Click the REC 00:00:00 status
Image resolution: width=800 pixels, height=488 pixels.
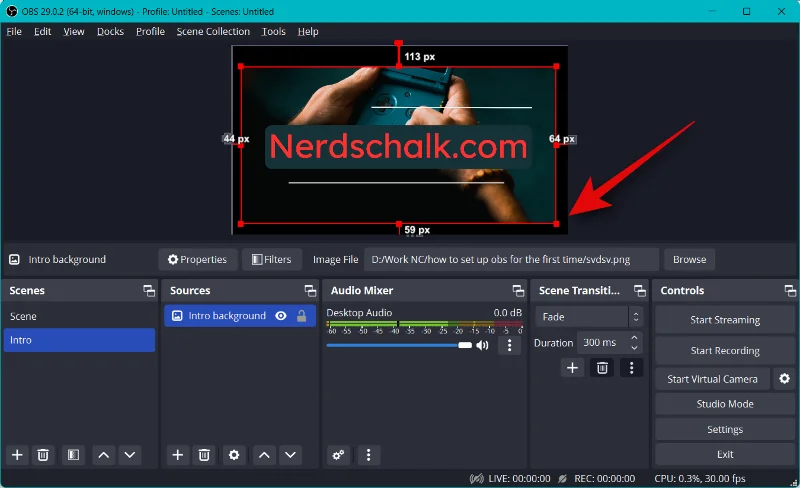pyautogui.click(x=605, y=479)
